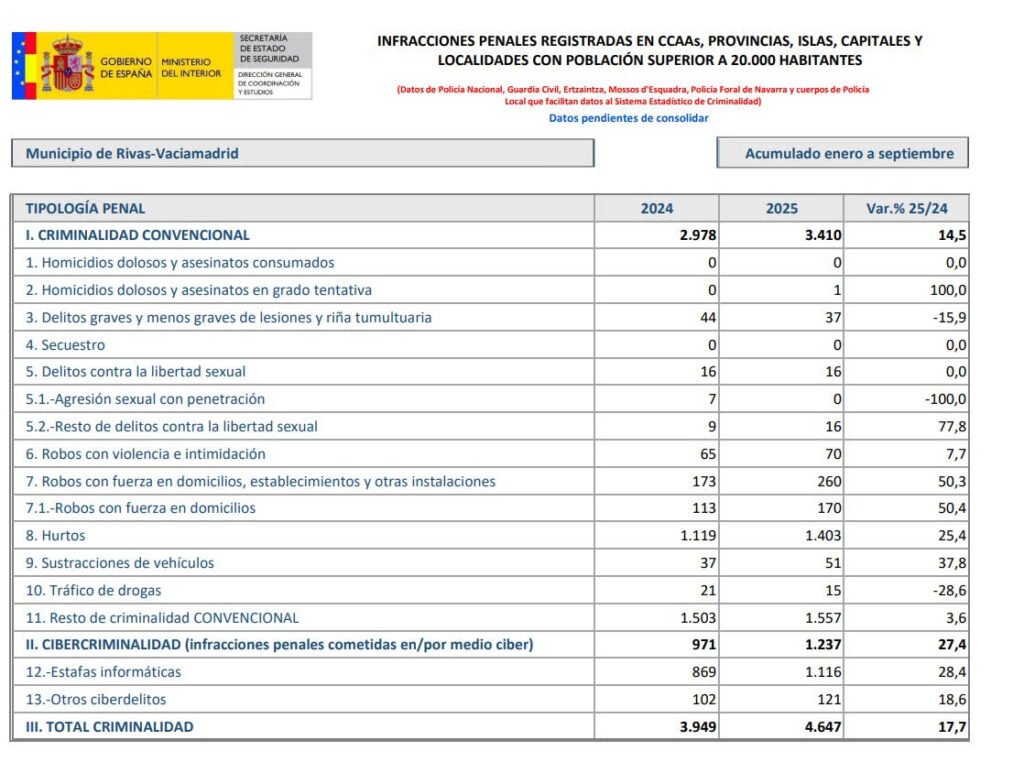Click the European Union flag emblem
The image size is (1024, 762).
tap(24, 66)
